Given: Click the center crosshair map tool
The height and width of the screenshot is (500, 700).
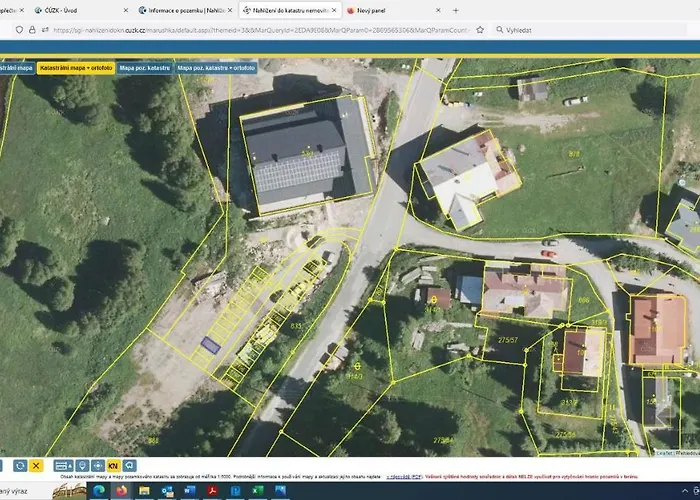Looking at the screenshot, I should pyautogui.click(x=98, y=466).
